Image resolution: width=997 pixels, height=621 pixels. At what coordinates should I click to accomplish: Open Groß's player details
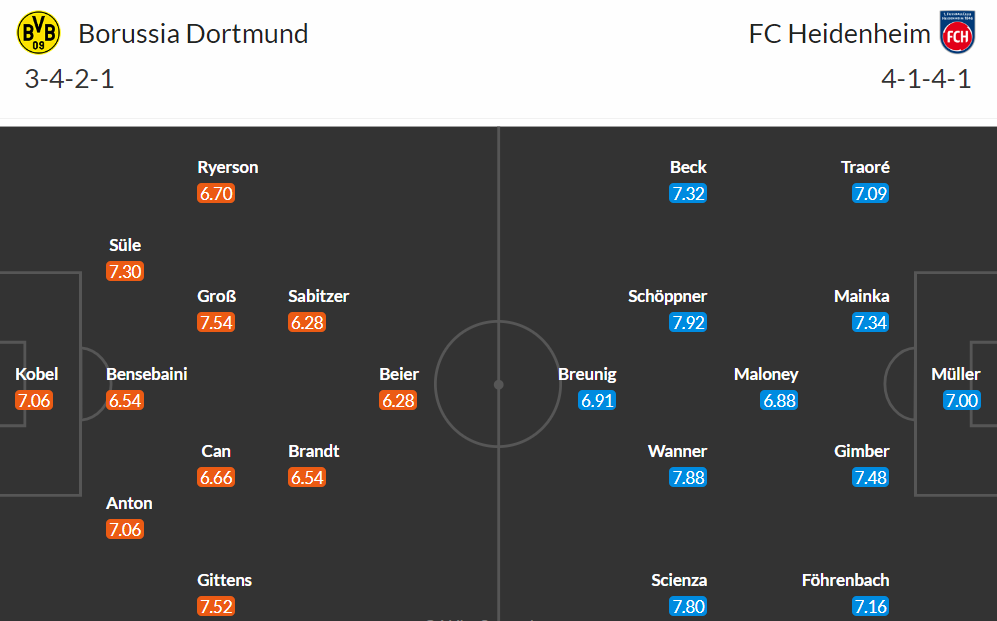(216, 296)
